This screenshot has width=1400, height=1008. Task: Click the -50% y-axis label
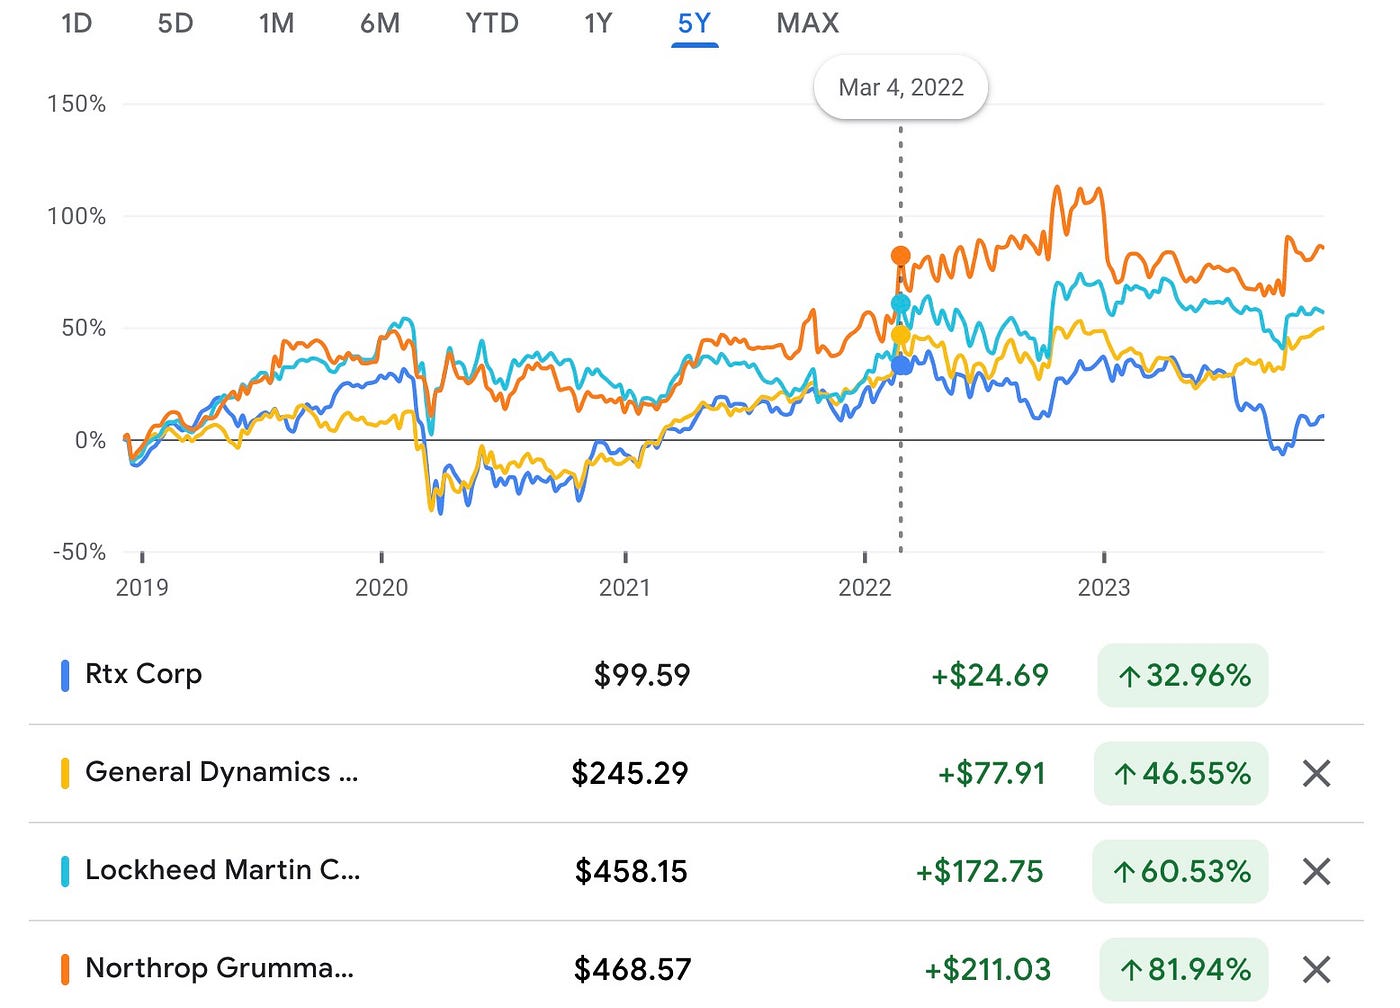click(79, 552)
